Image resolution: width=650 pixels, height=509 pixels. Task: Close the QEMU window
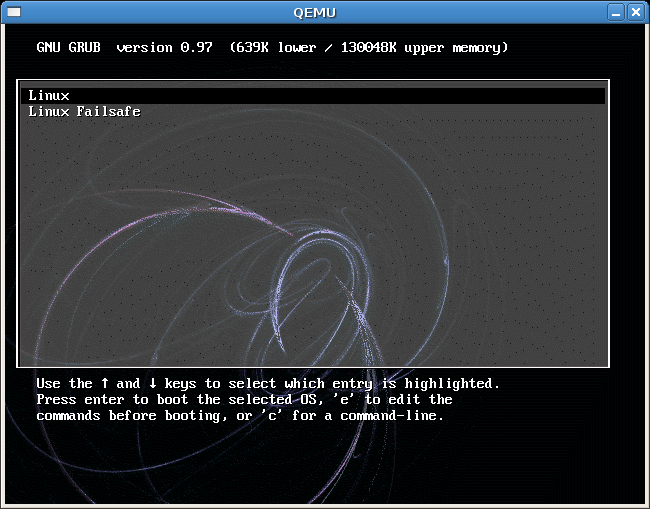click(x=635, y=12)
